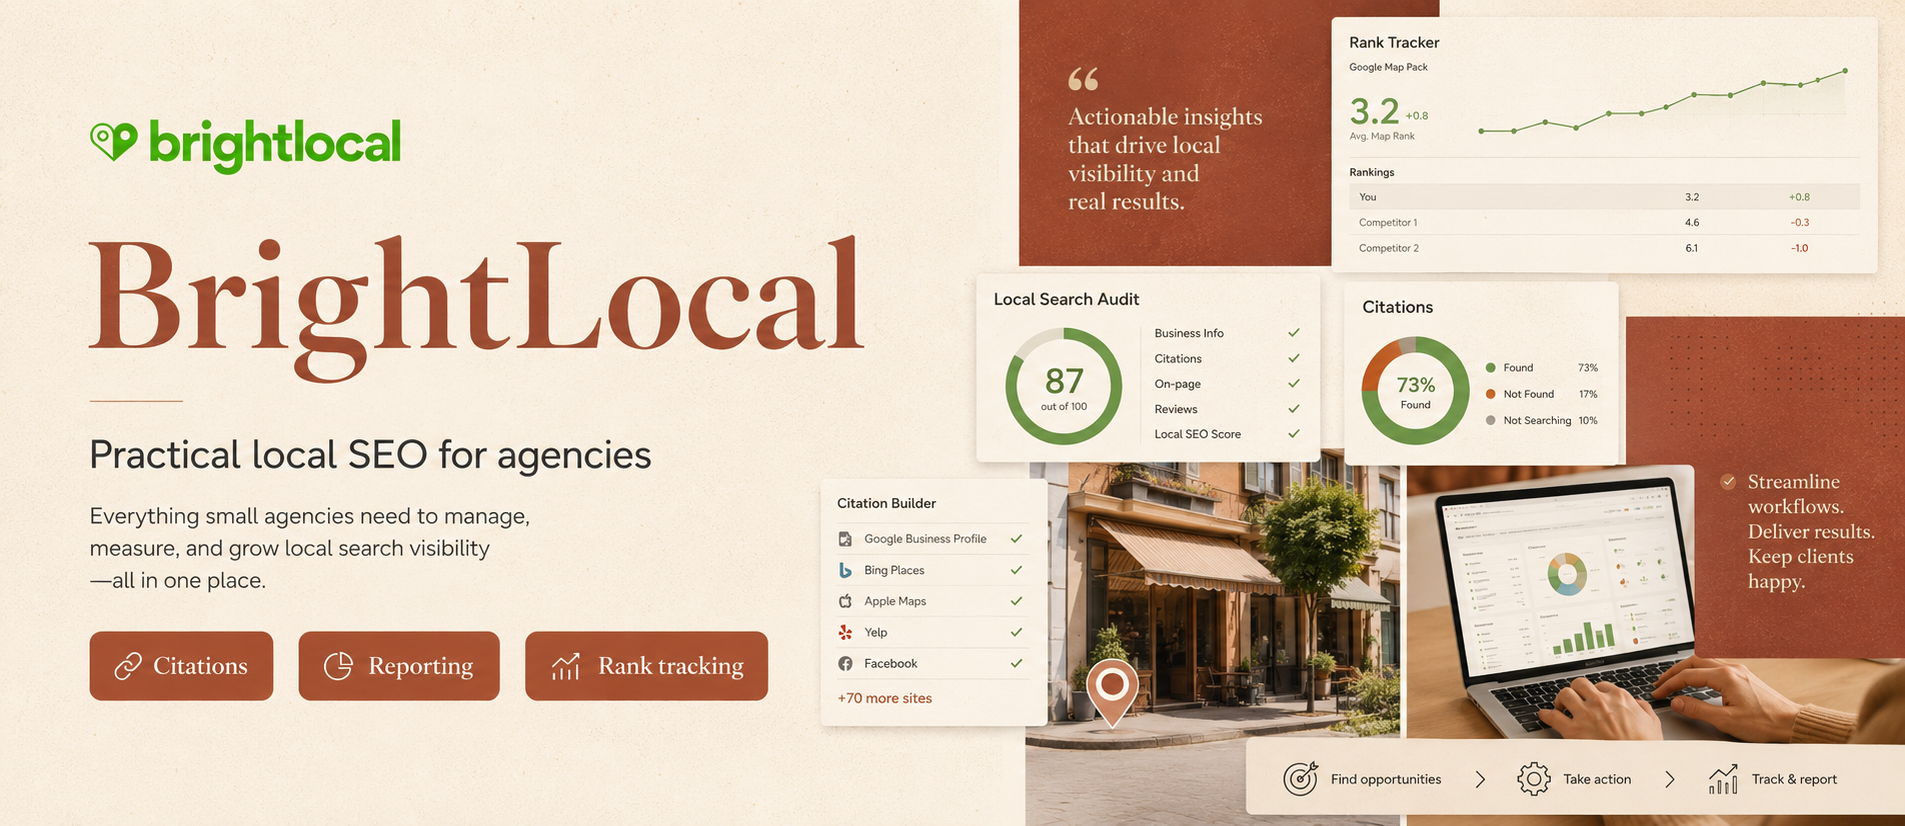Click the checkmark for Apple Maps
1905x826 pixels.
point(1016,601)
